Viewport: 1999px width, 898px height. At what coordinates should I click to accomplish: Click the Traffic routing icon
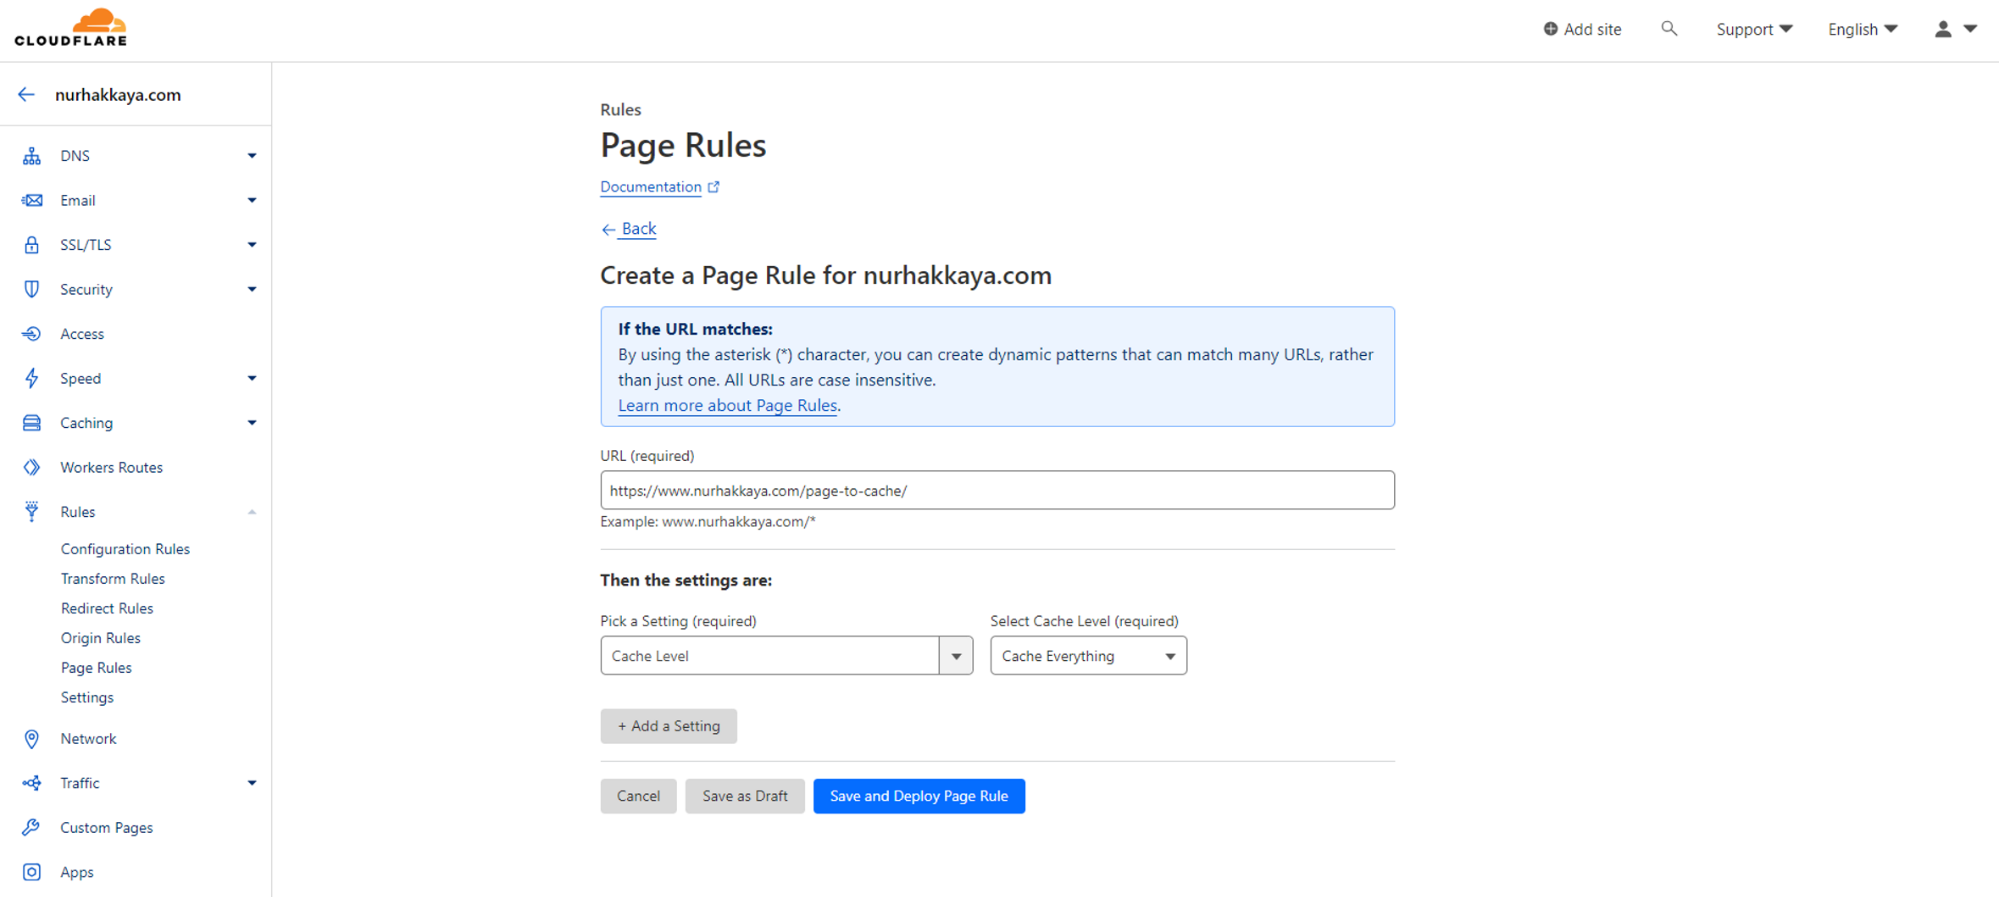click(32, 783)
